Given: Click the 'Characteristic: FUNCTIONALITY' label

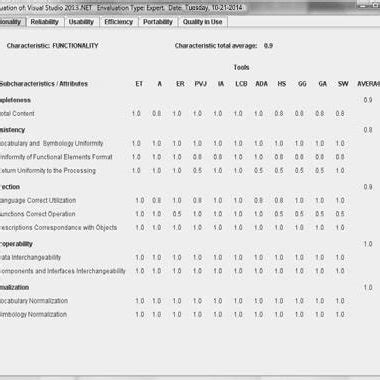Looking at the screenshot, I should pos(52,46).
